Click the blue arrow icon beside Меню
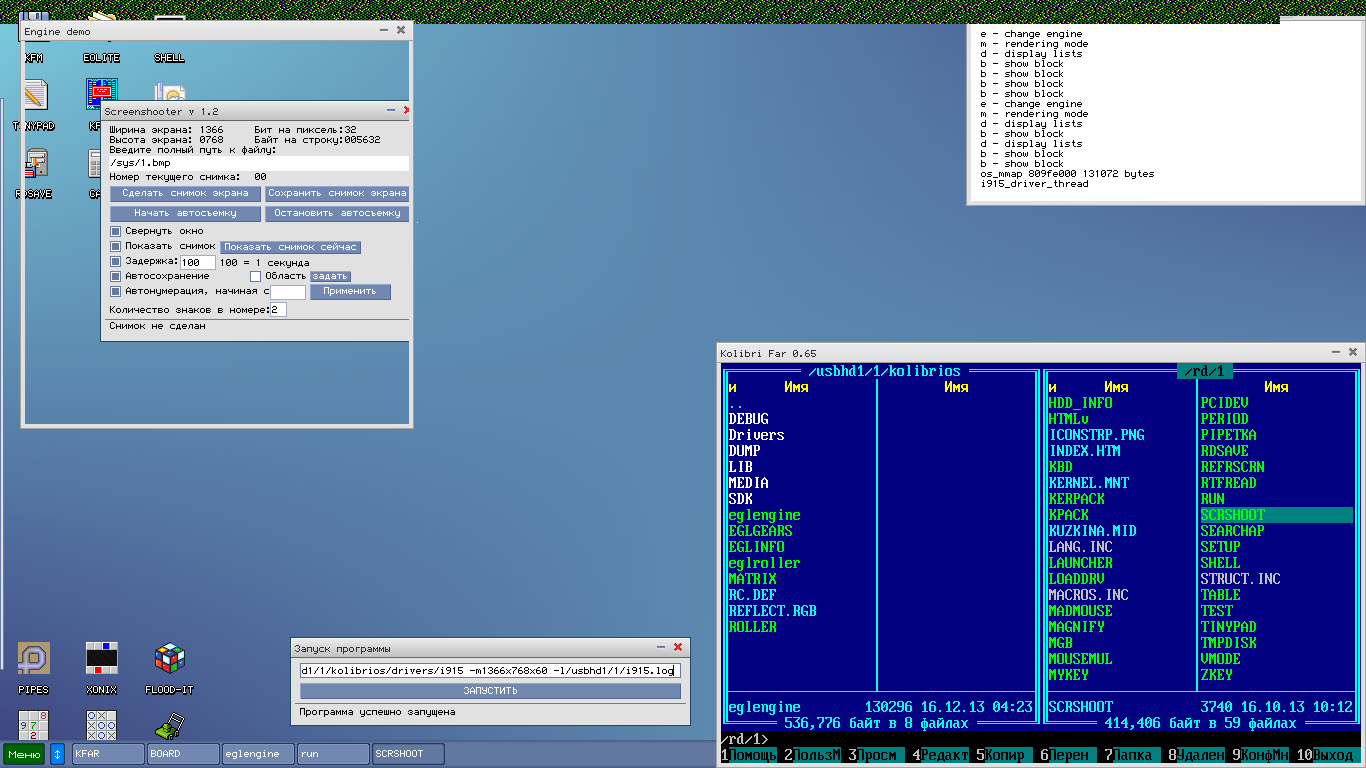Image resolution: width=1366 pixels, height=768 pixels. (58, 754)
